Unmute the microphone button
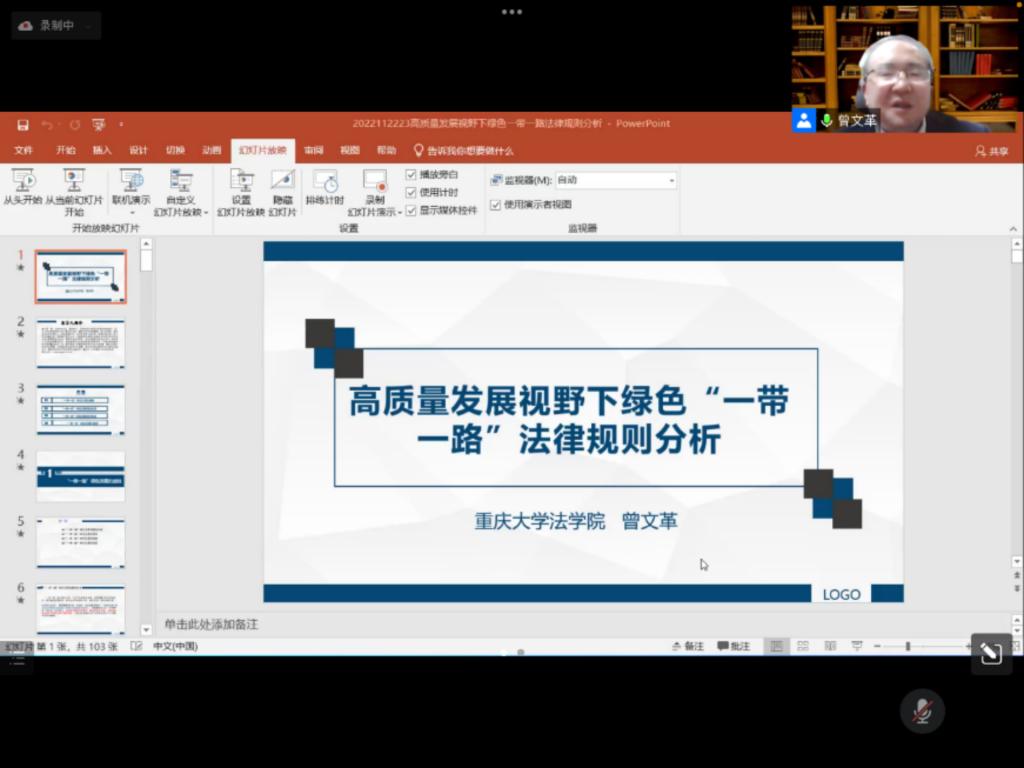 click(x=922, y=711)
